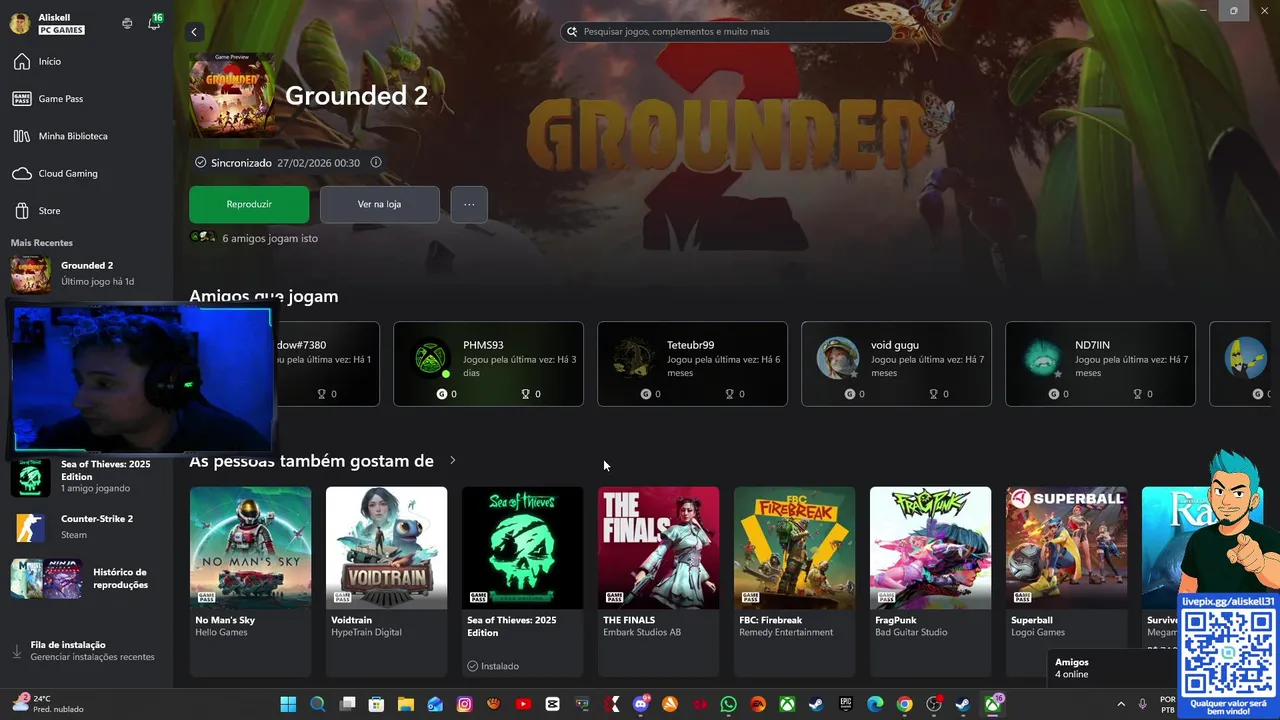Open the Superball game tile
The height and width of the screenshot is (720, 1280).
click(x=1066, y=580)
